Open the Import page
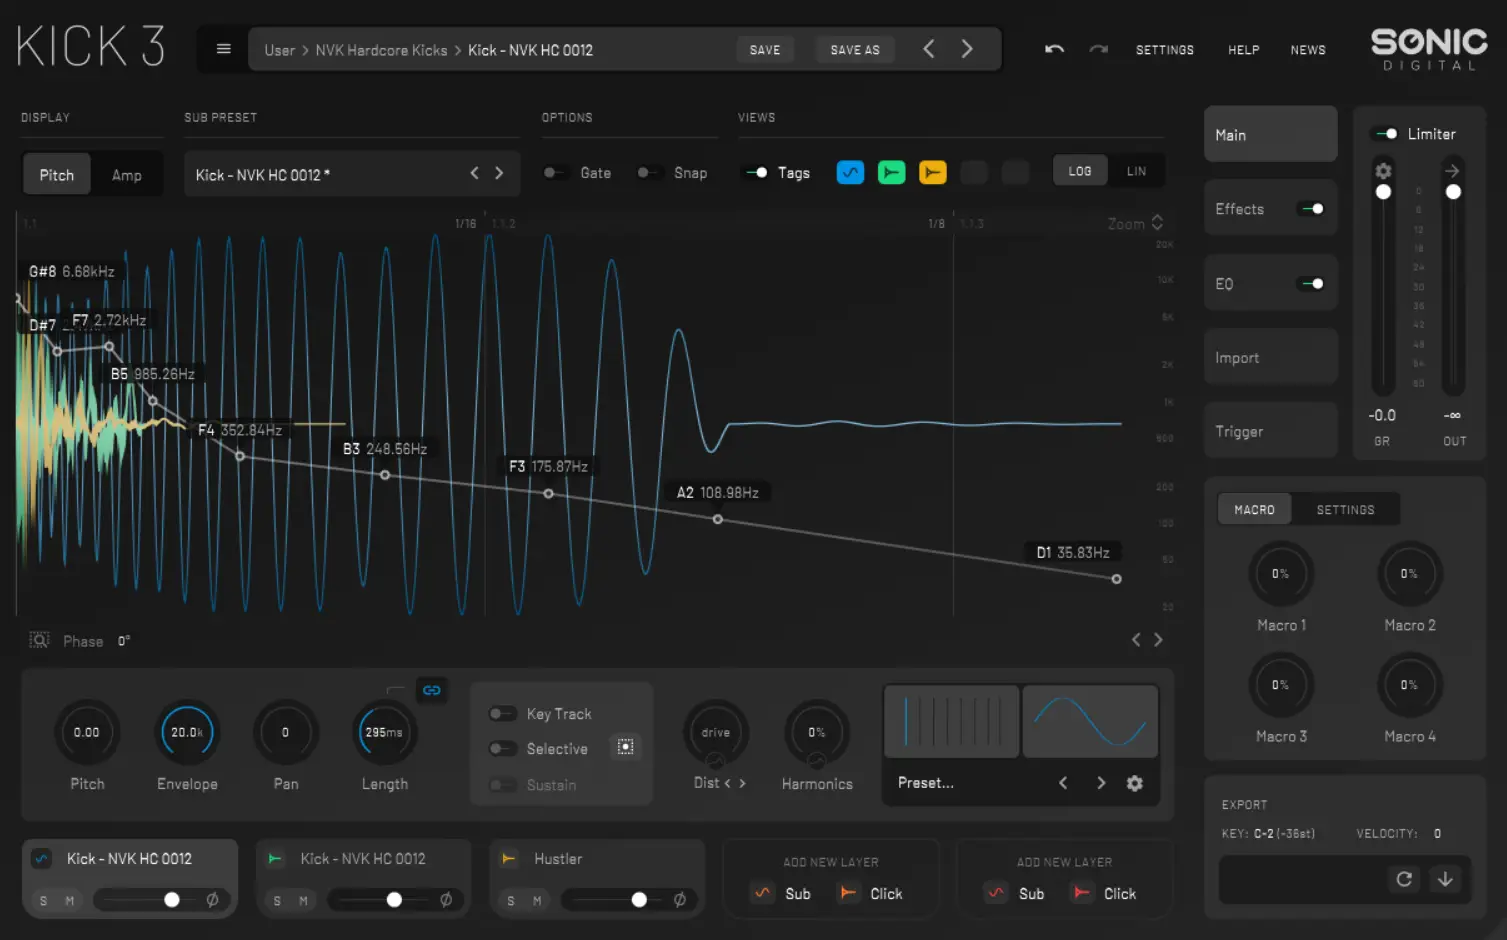Screen dimensions: 1507x940 [1270, 357]
